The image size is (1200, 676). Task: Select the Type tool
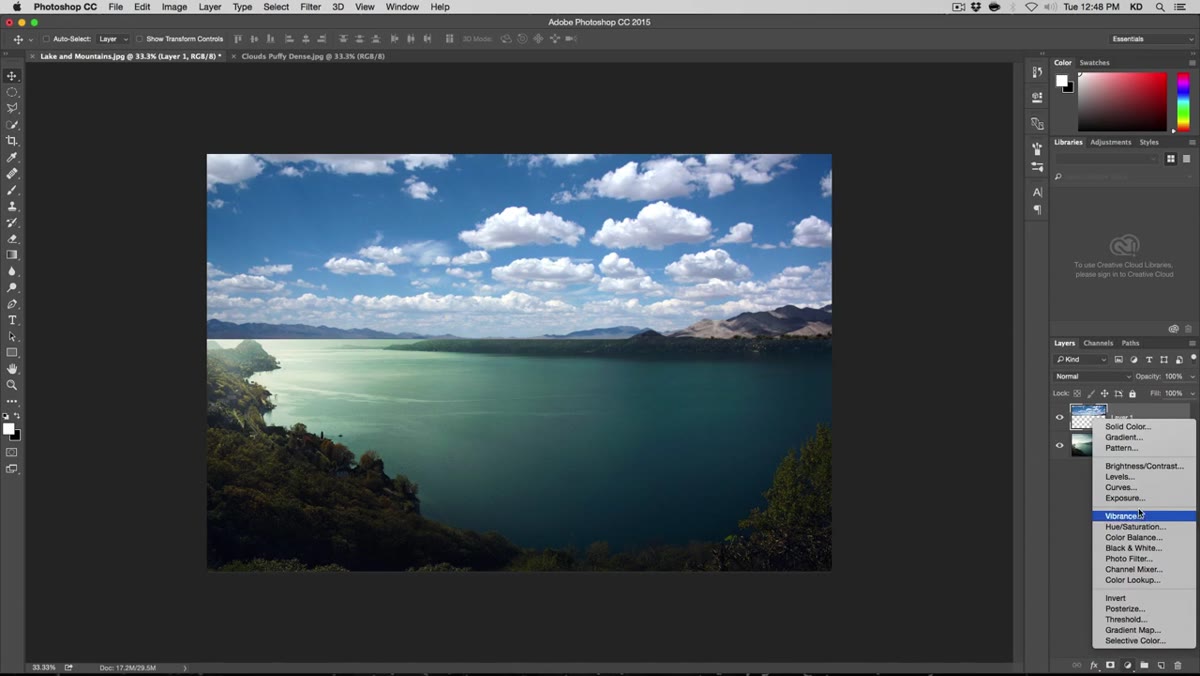12,320
